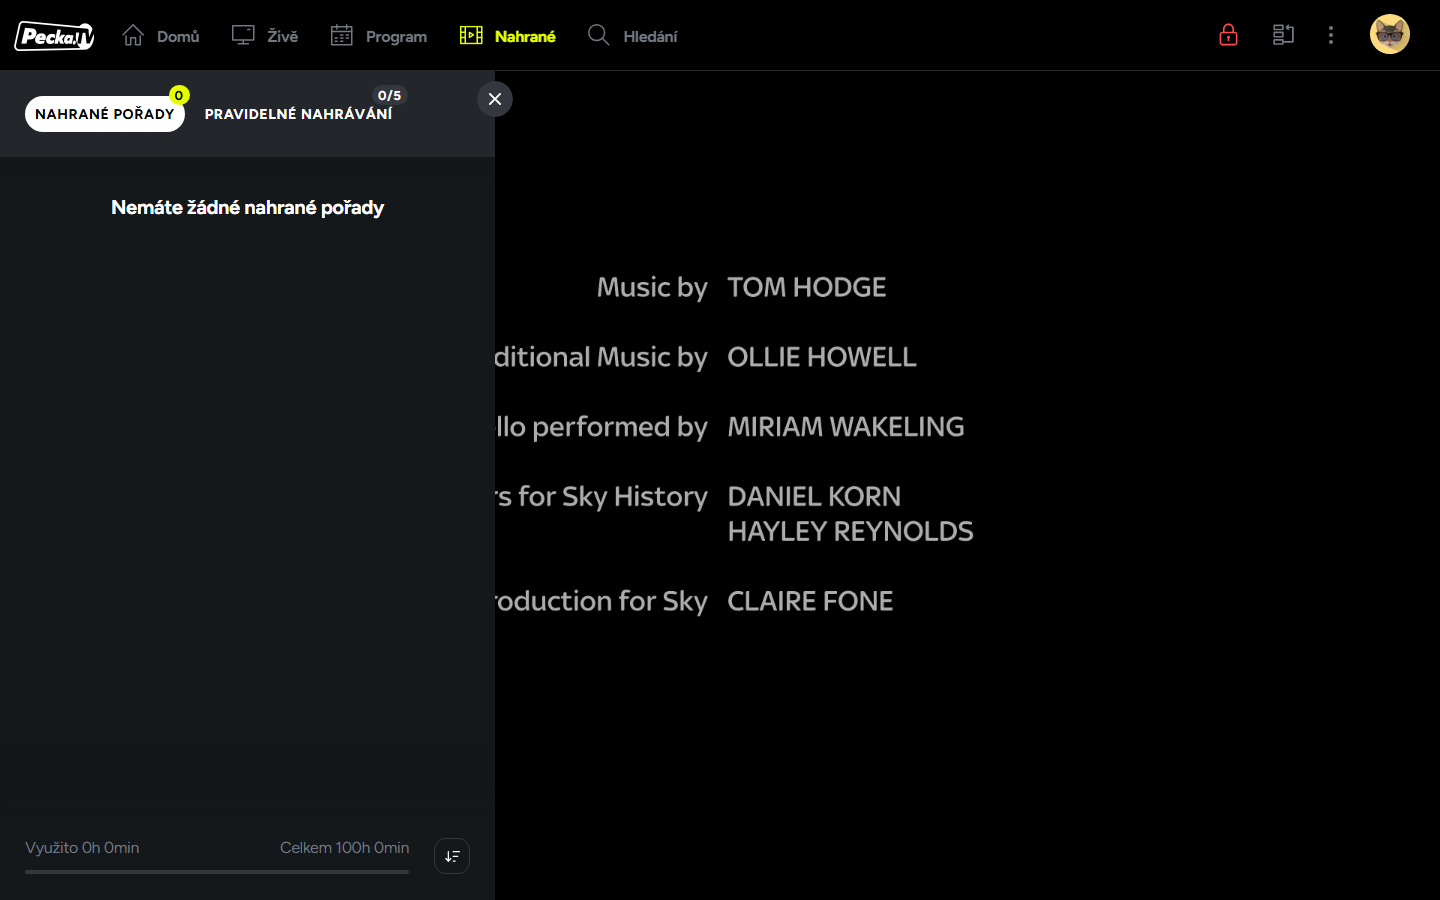Open the three-dot more options menu
This screenshot has width=1440, height=900.
1330,35
